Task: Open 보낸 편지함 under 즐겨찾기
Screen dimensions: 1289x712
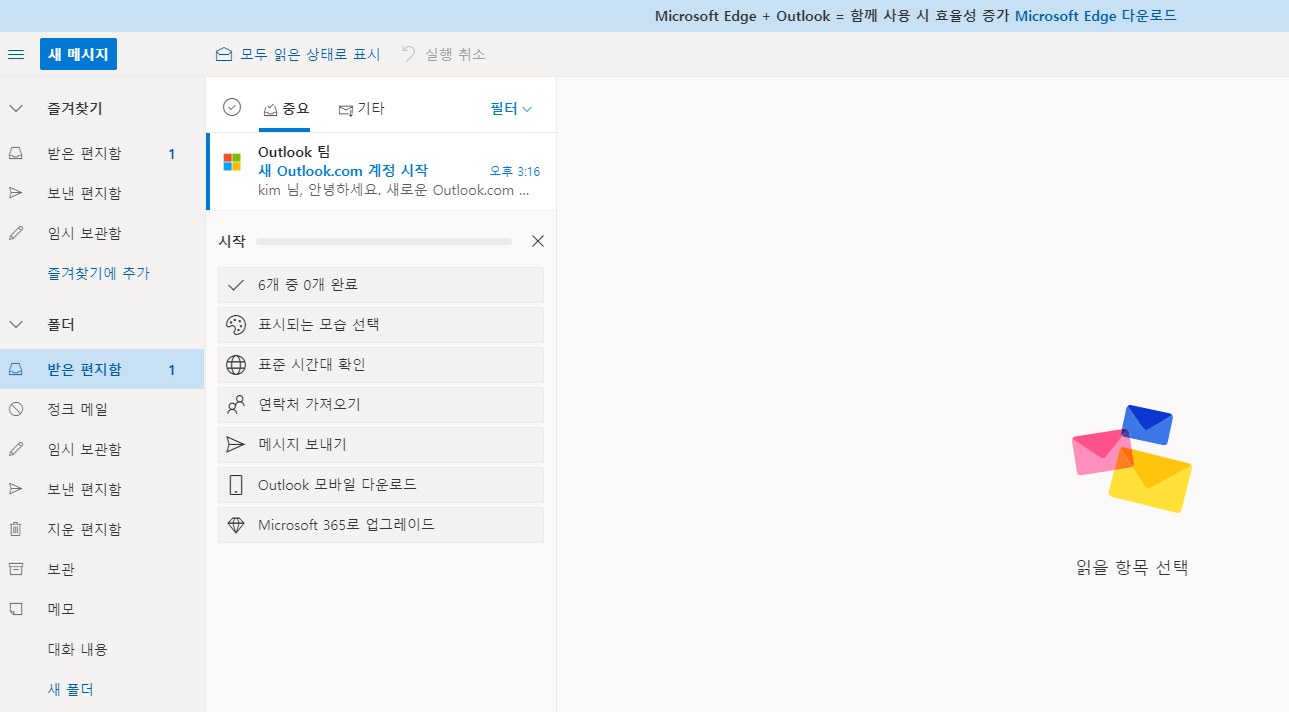Action: [x=102, y=193]
